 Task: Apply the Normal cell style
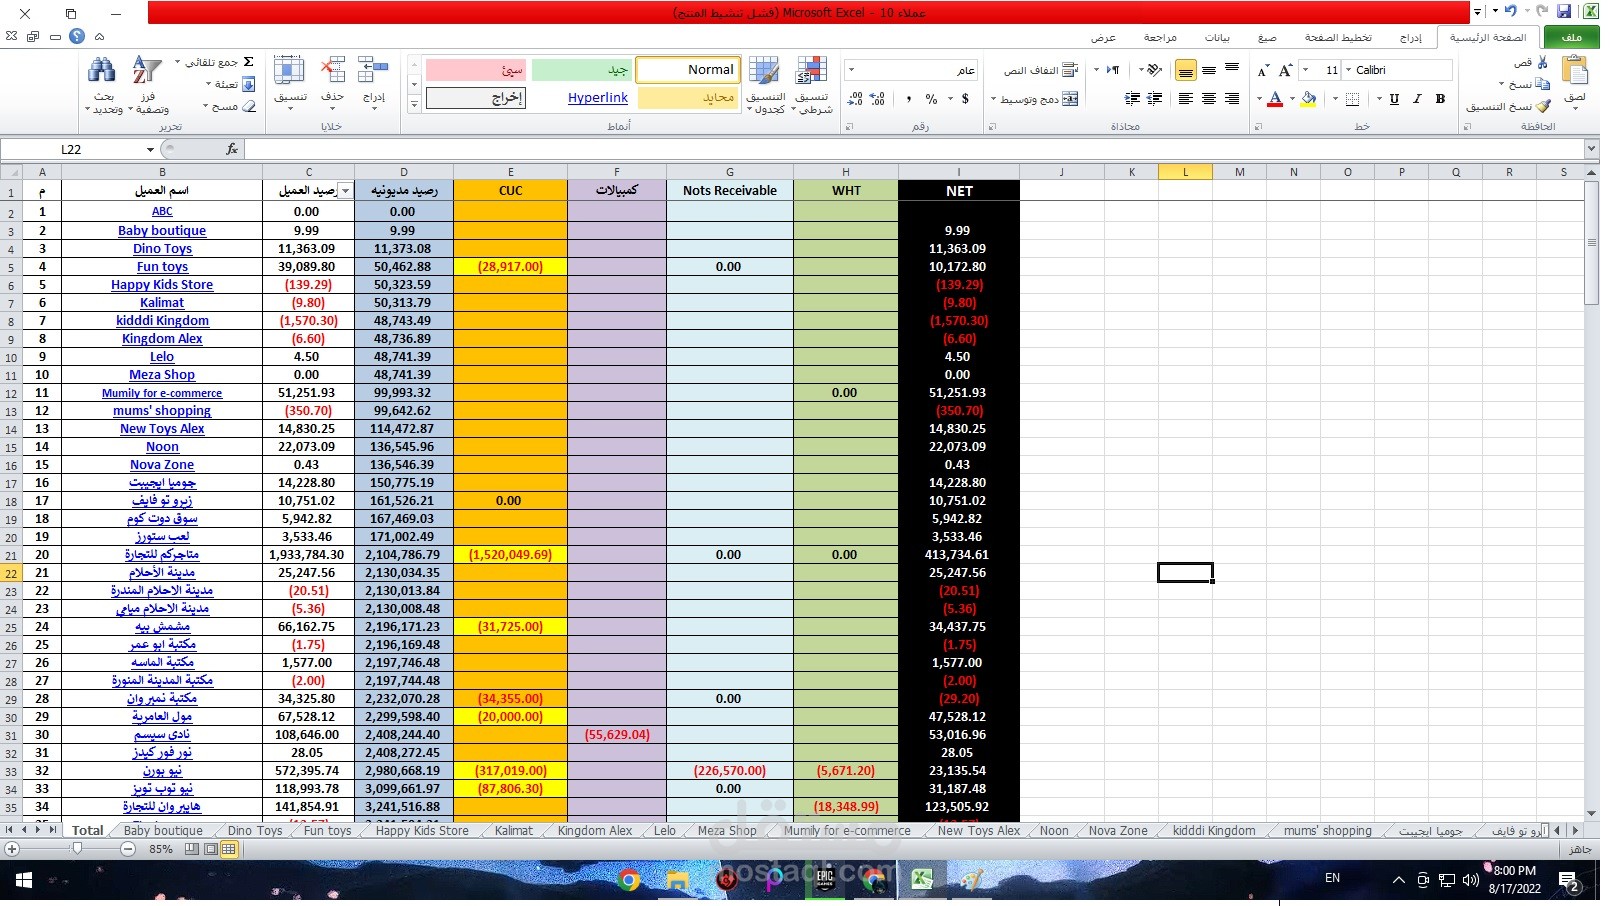[x=688, y=70]
